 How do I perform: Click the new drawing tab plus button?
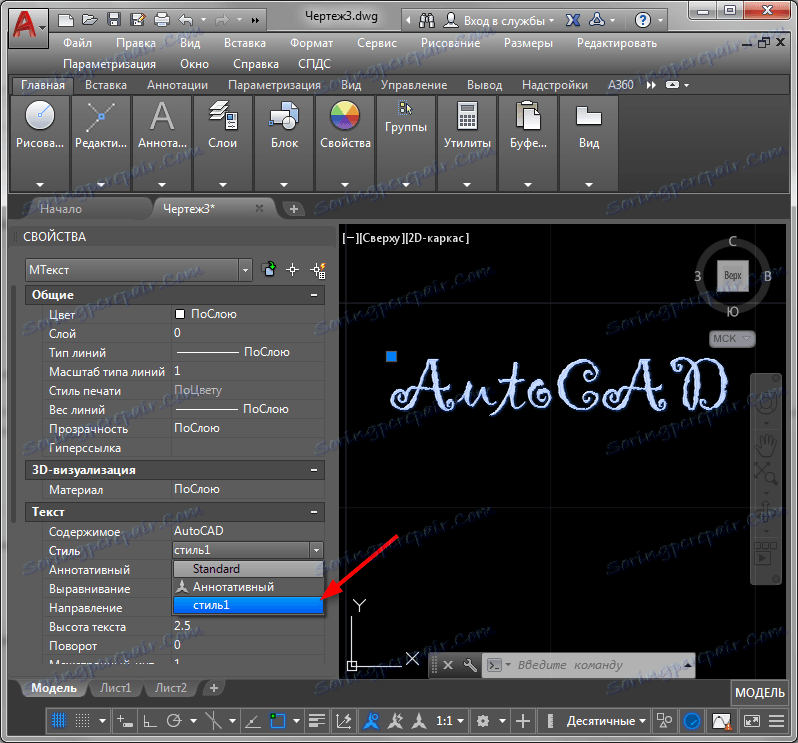point(294,209)
